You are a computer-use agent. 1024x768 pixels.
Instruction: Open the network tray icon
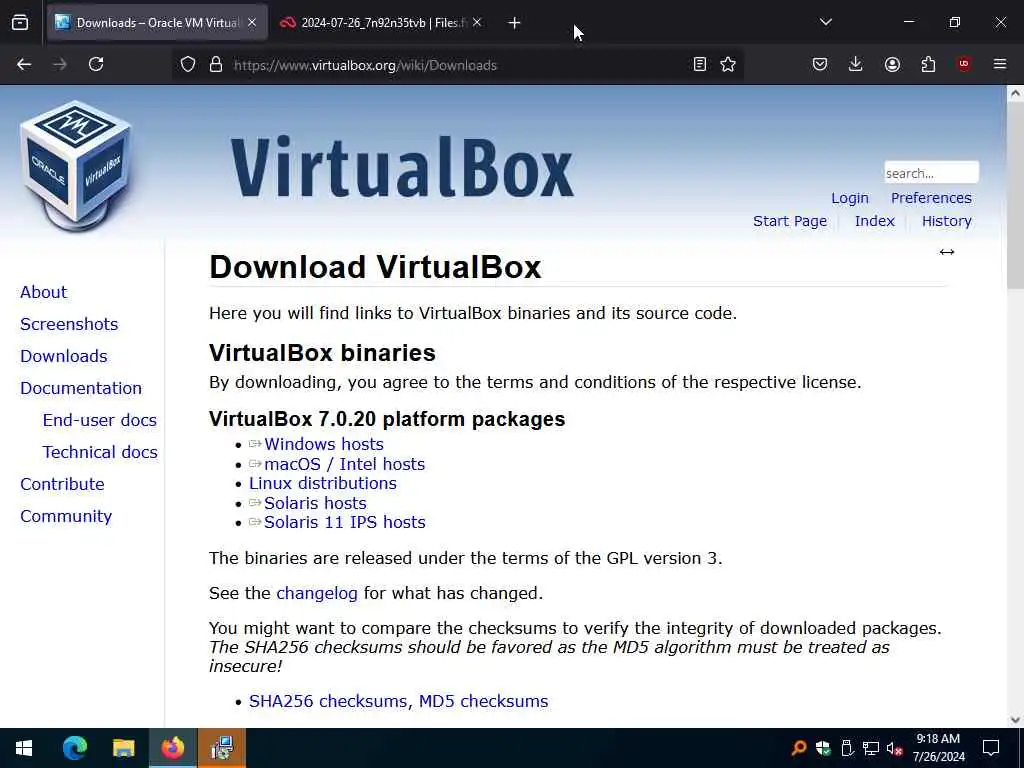[x=870, y=748]
